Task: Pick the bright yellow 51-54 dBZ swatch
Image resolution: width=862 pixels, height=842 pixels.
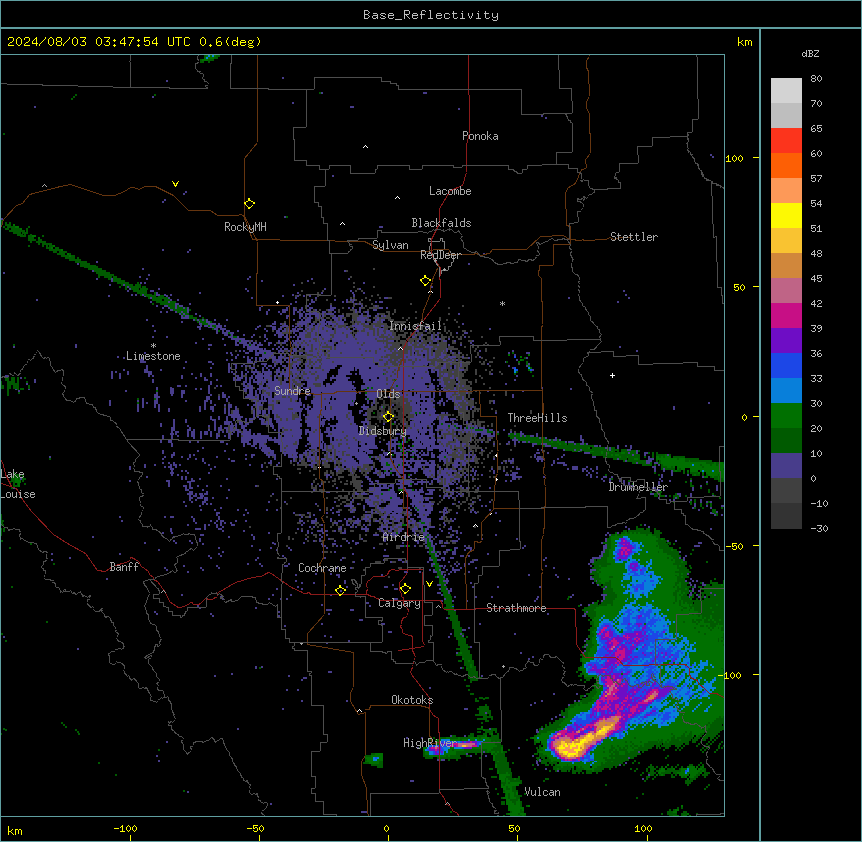Action: click(x=786, y=215)
